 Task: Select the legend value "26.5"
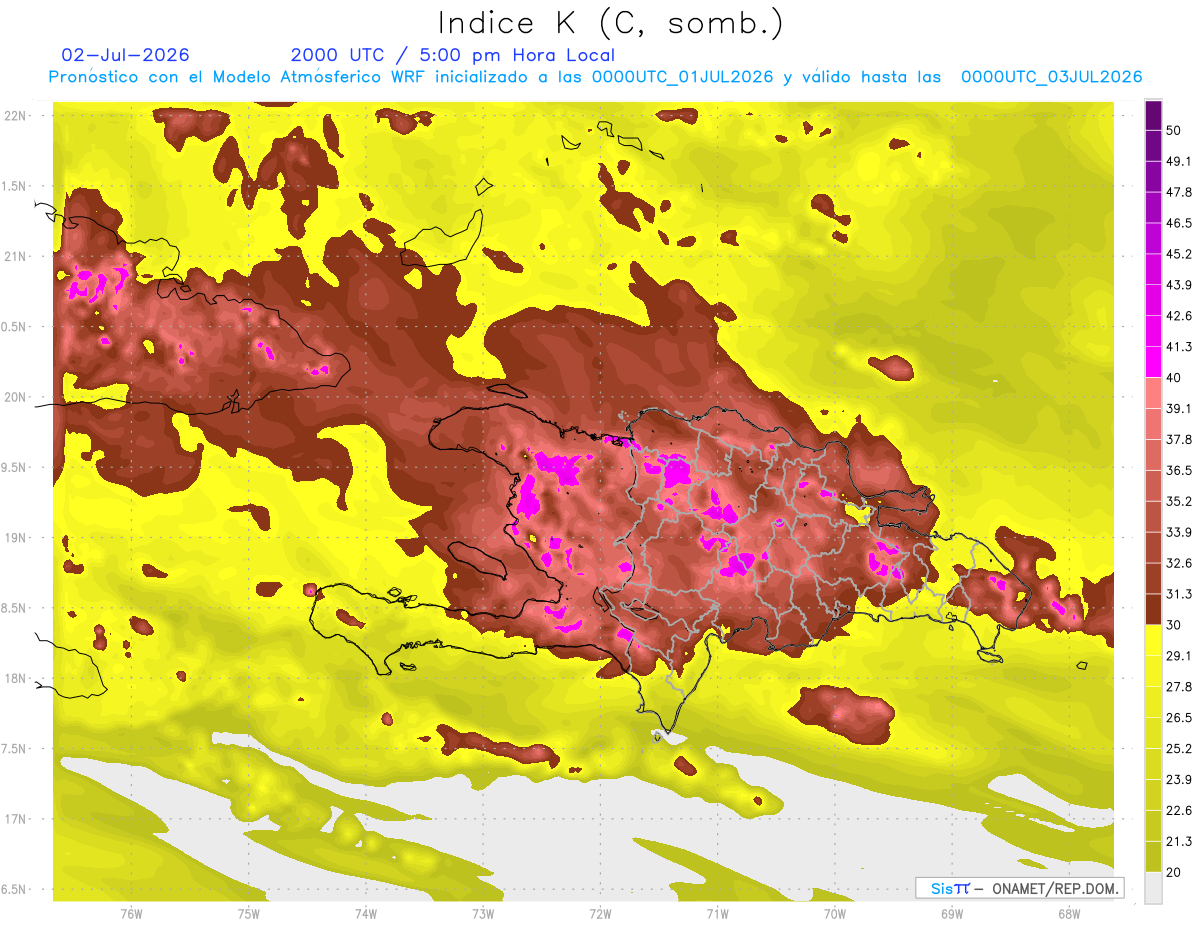[1179, 718]
